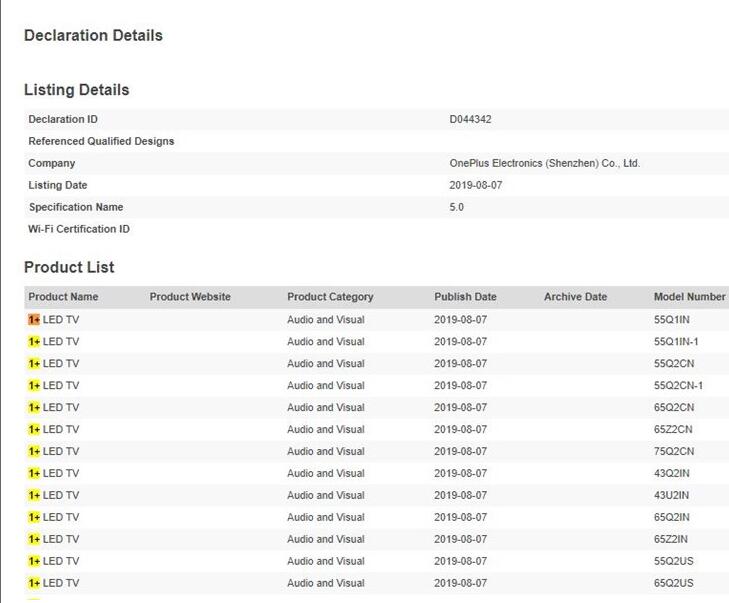Viewport: 729px width, 603px height.
Task: Click the Archive Date column header
Action: coord(575,297)
